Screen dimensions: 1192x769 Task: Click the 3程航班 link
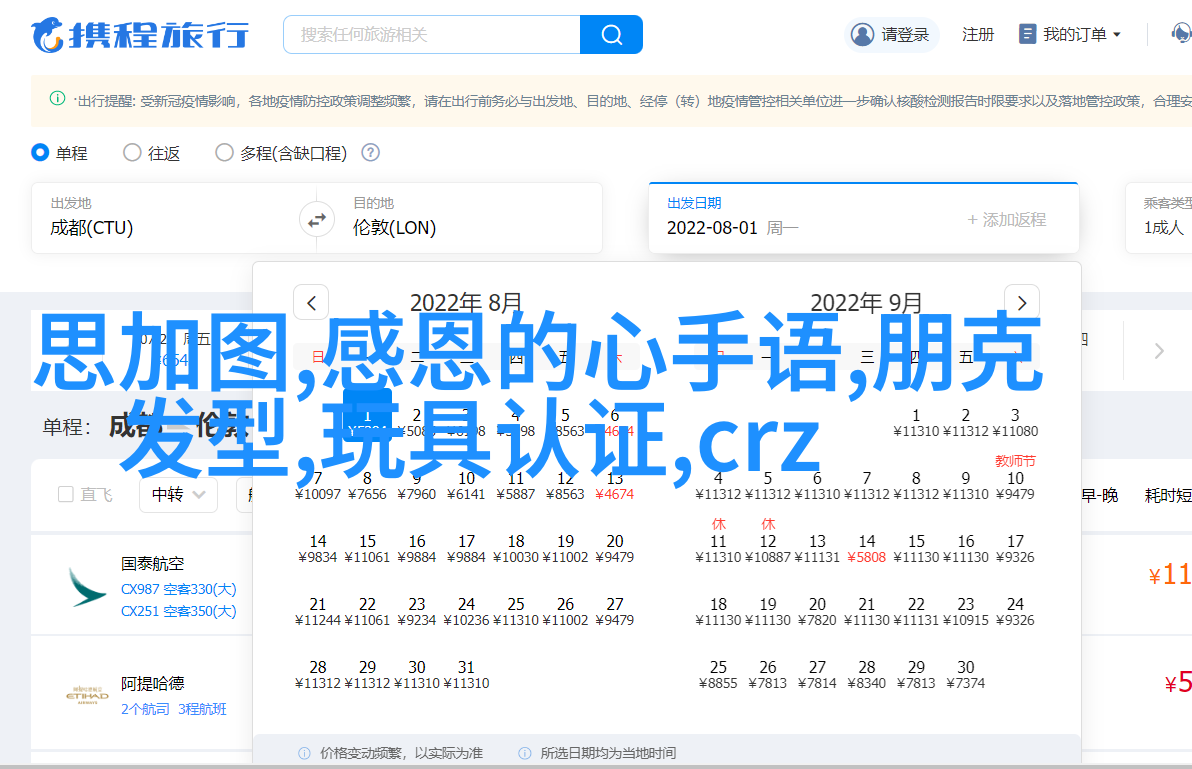[x=202, y=709]
